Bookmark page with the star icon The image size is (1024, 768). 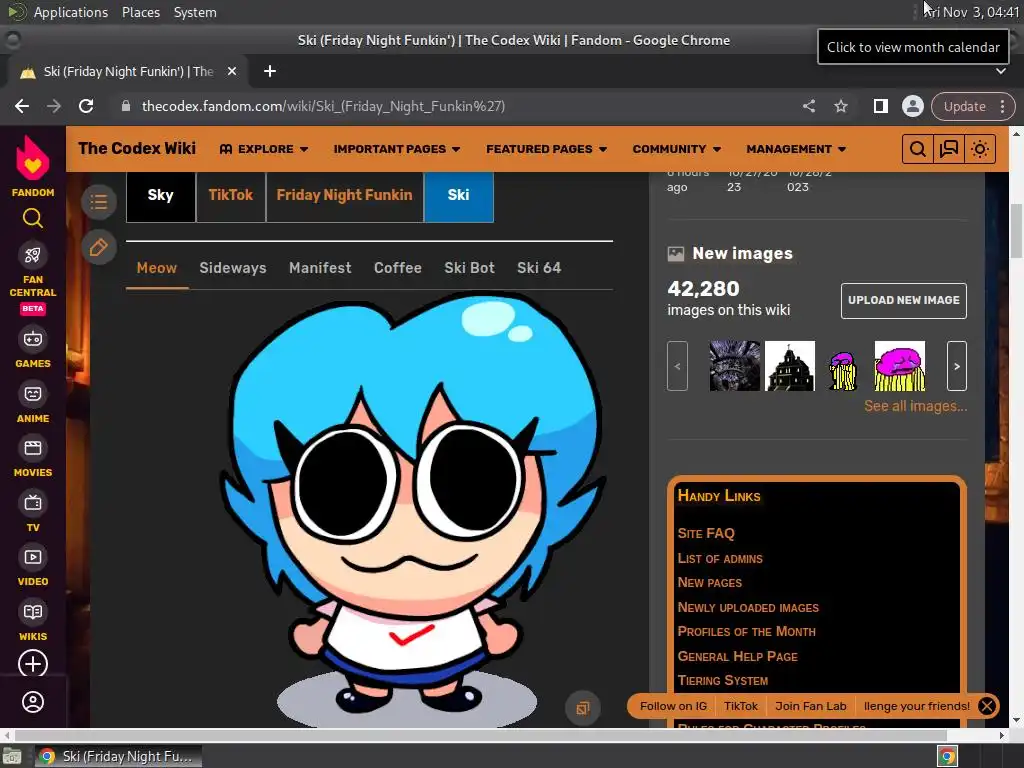(x=840, y=106)
